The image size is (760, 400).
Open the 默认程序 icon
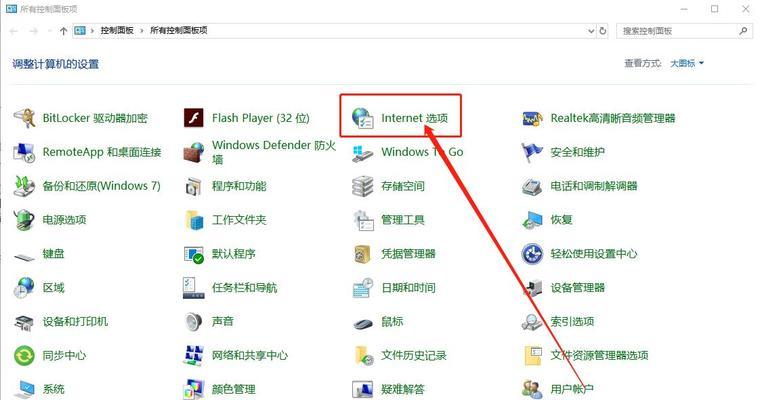(194, 254)
